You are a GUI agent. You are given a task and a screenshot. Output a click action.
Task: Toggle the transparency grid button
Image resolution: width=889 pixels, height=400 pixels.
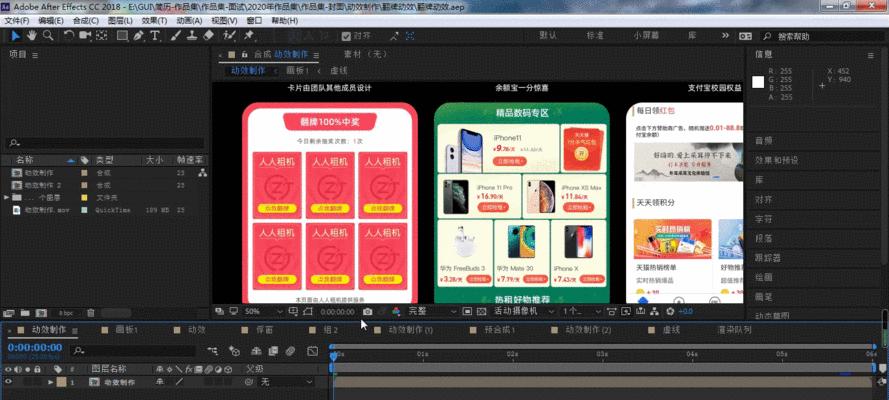click(x=481, y=311)
